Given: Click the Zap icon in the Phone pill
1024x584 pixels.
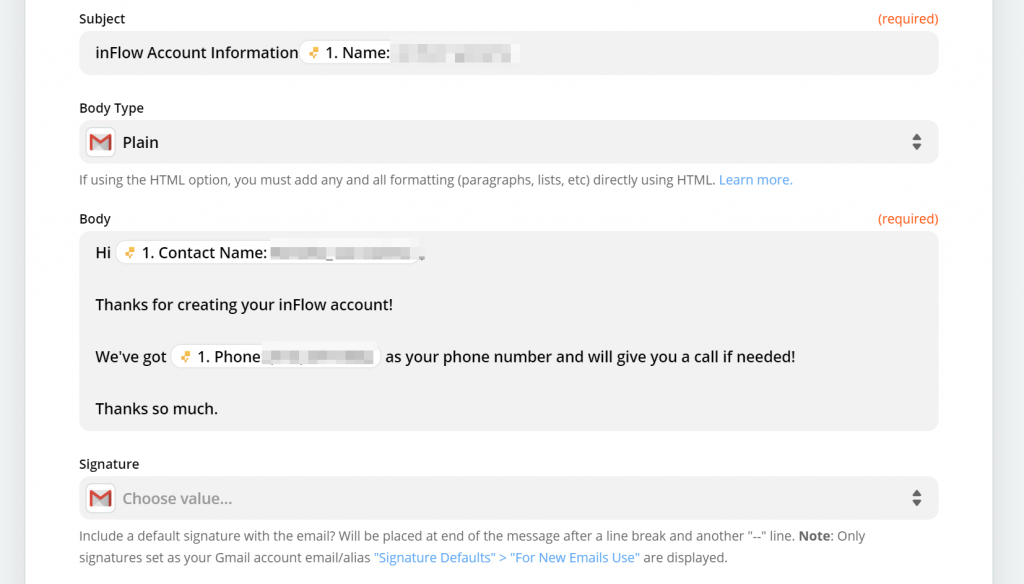Looking at the screenshot, I should point(185,357).
